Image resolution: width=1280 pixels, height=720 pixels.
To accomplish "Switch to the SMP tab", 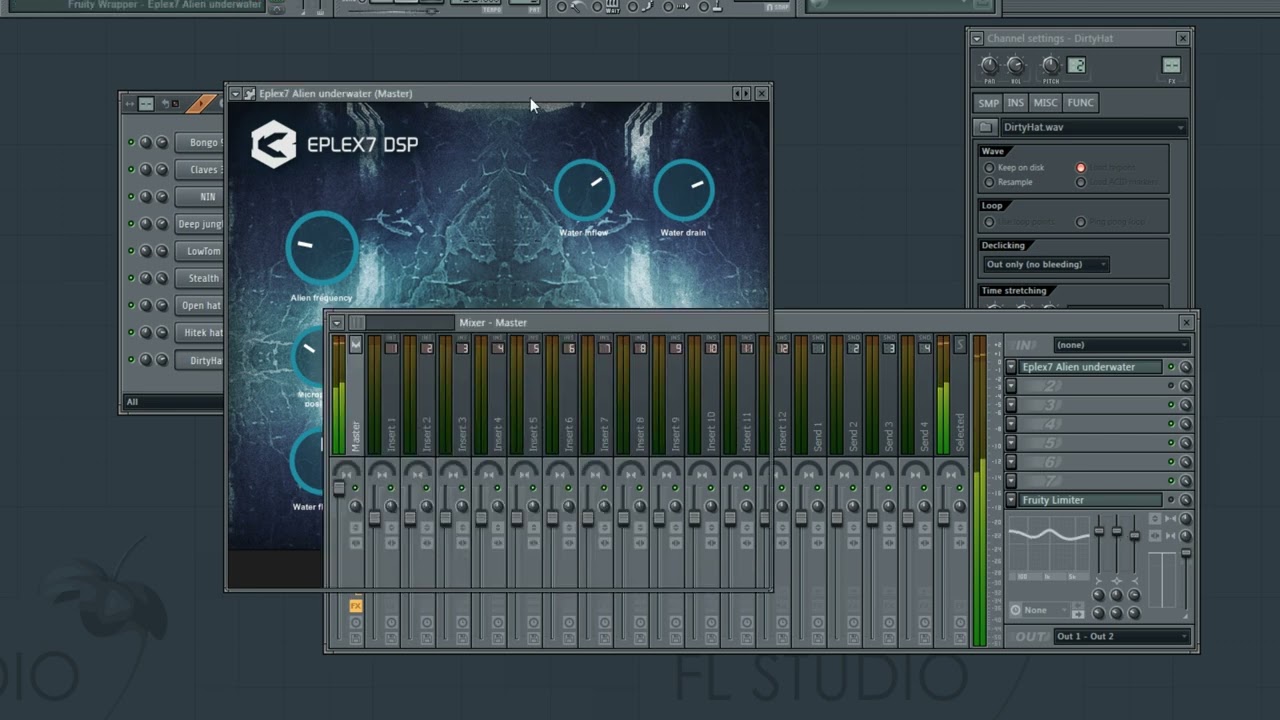I will click(x=988, y=103).
